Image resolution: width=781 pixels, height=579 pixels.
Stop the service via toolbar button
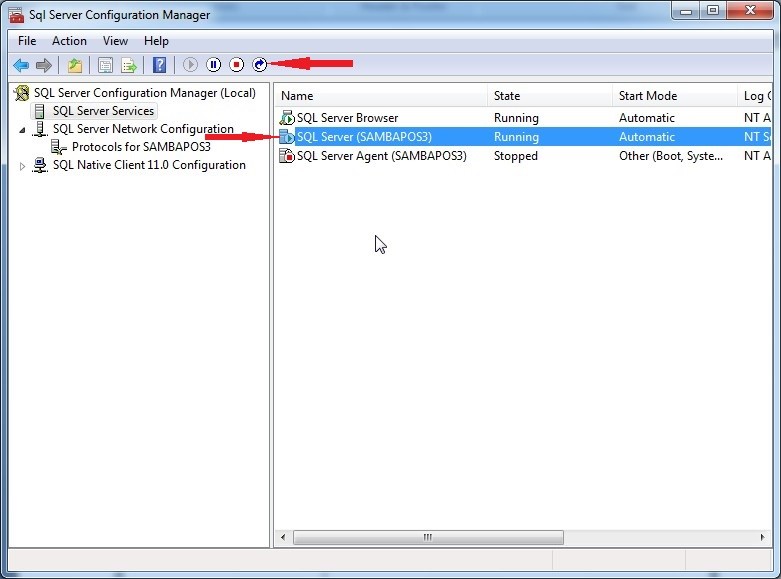(237, 64)
